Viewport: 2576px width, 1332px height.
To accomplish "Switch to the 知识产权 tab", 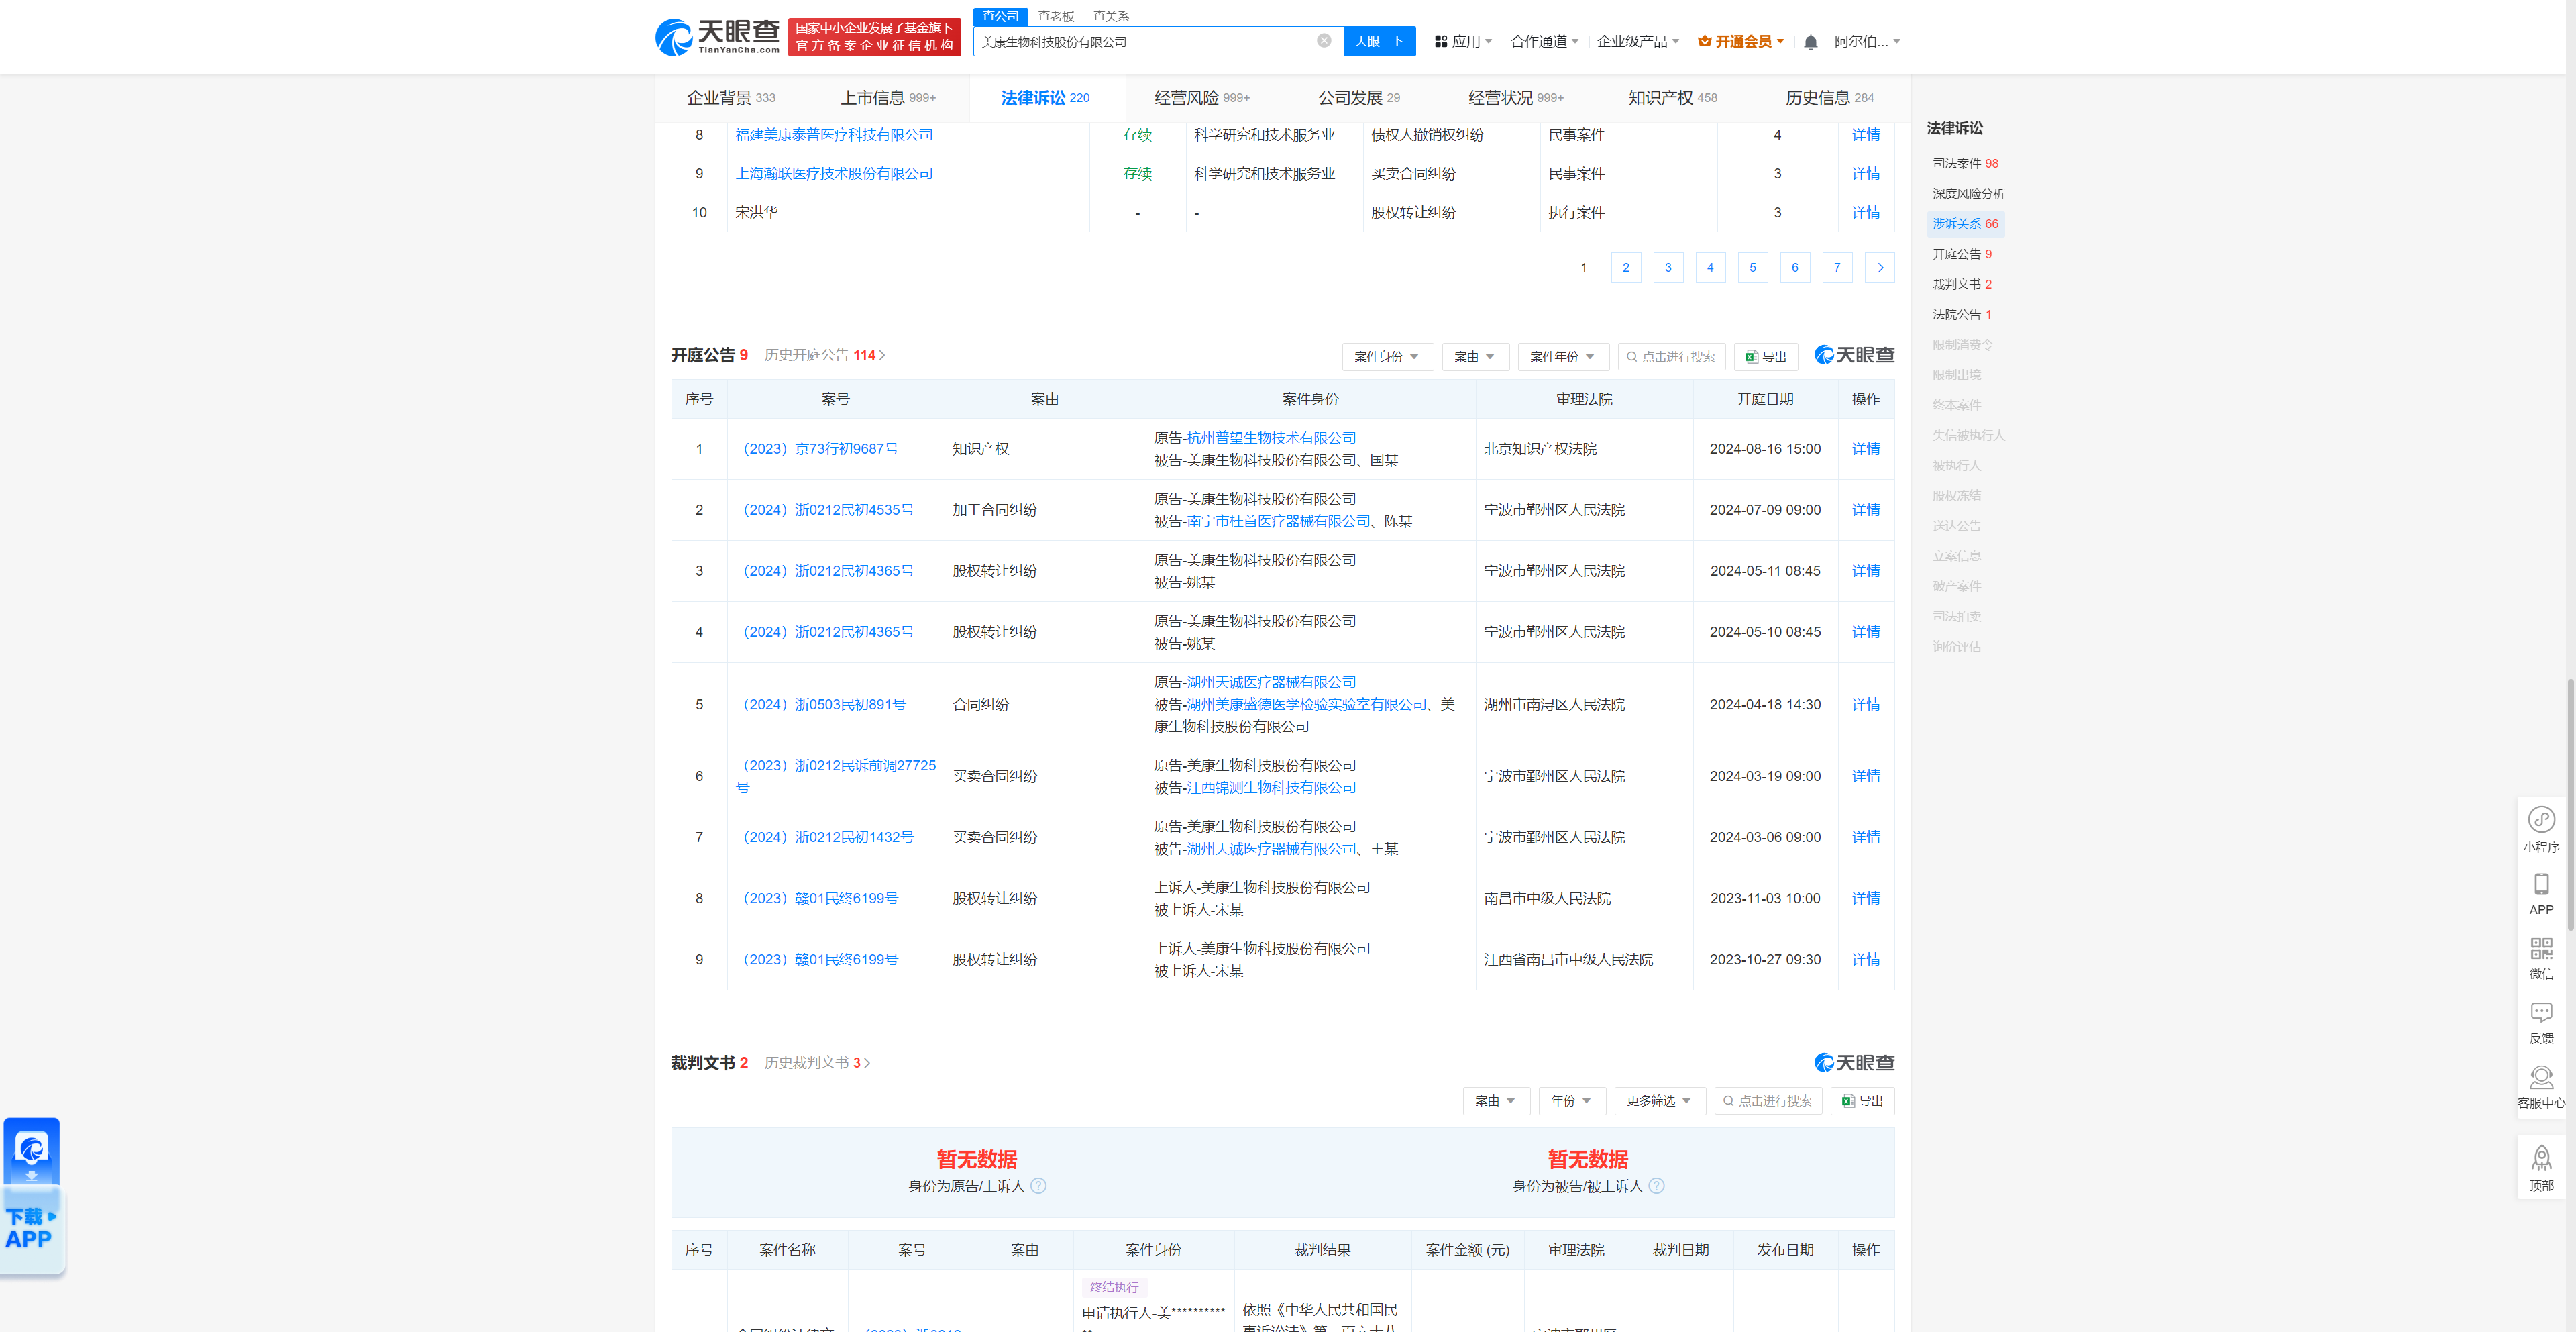I will 1673,98.
